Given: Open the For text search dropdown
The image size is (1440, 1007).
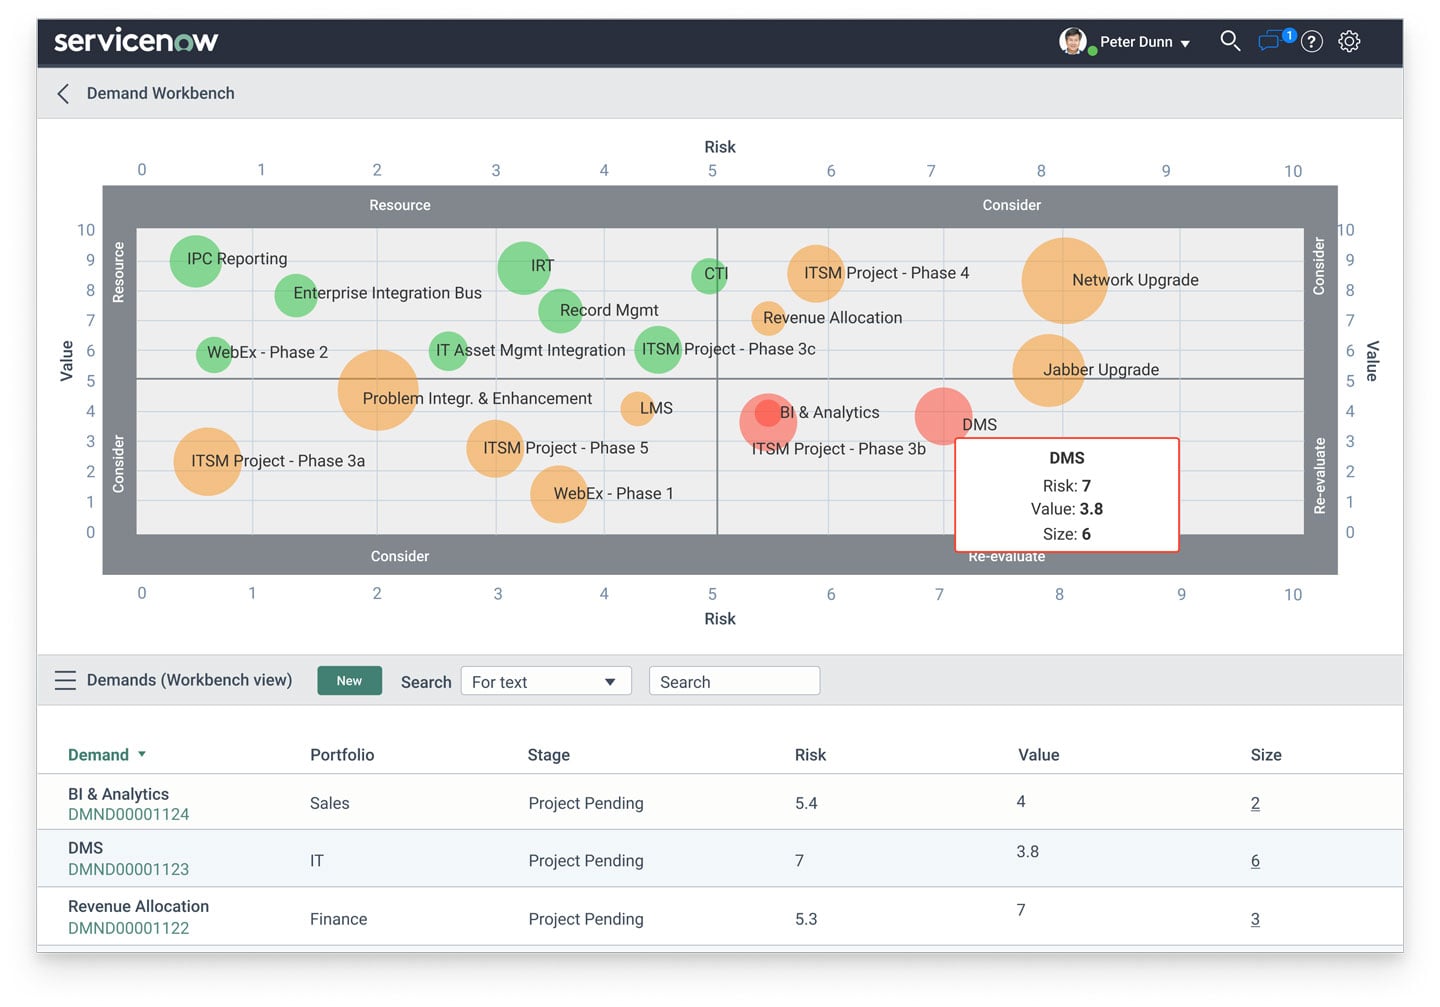Looking at the screenshot, I should click(545, 682).
